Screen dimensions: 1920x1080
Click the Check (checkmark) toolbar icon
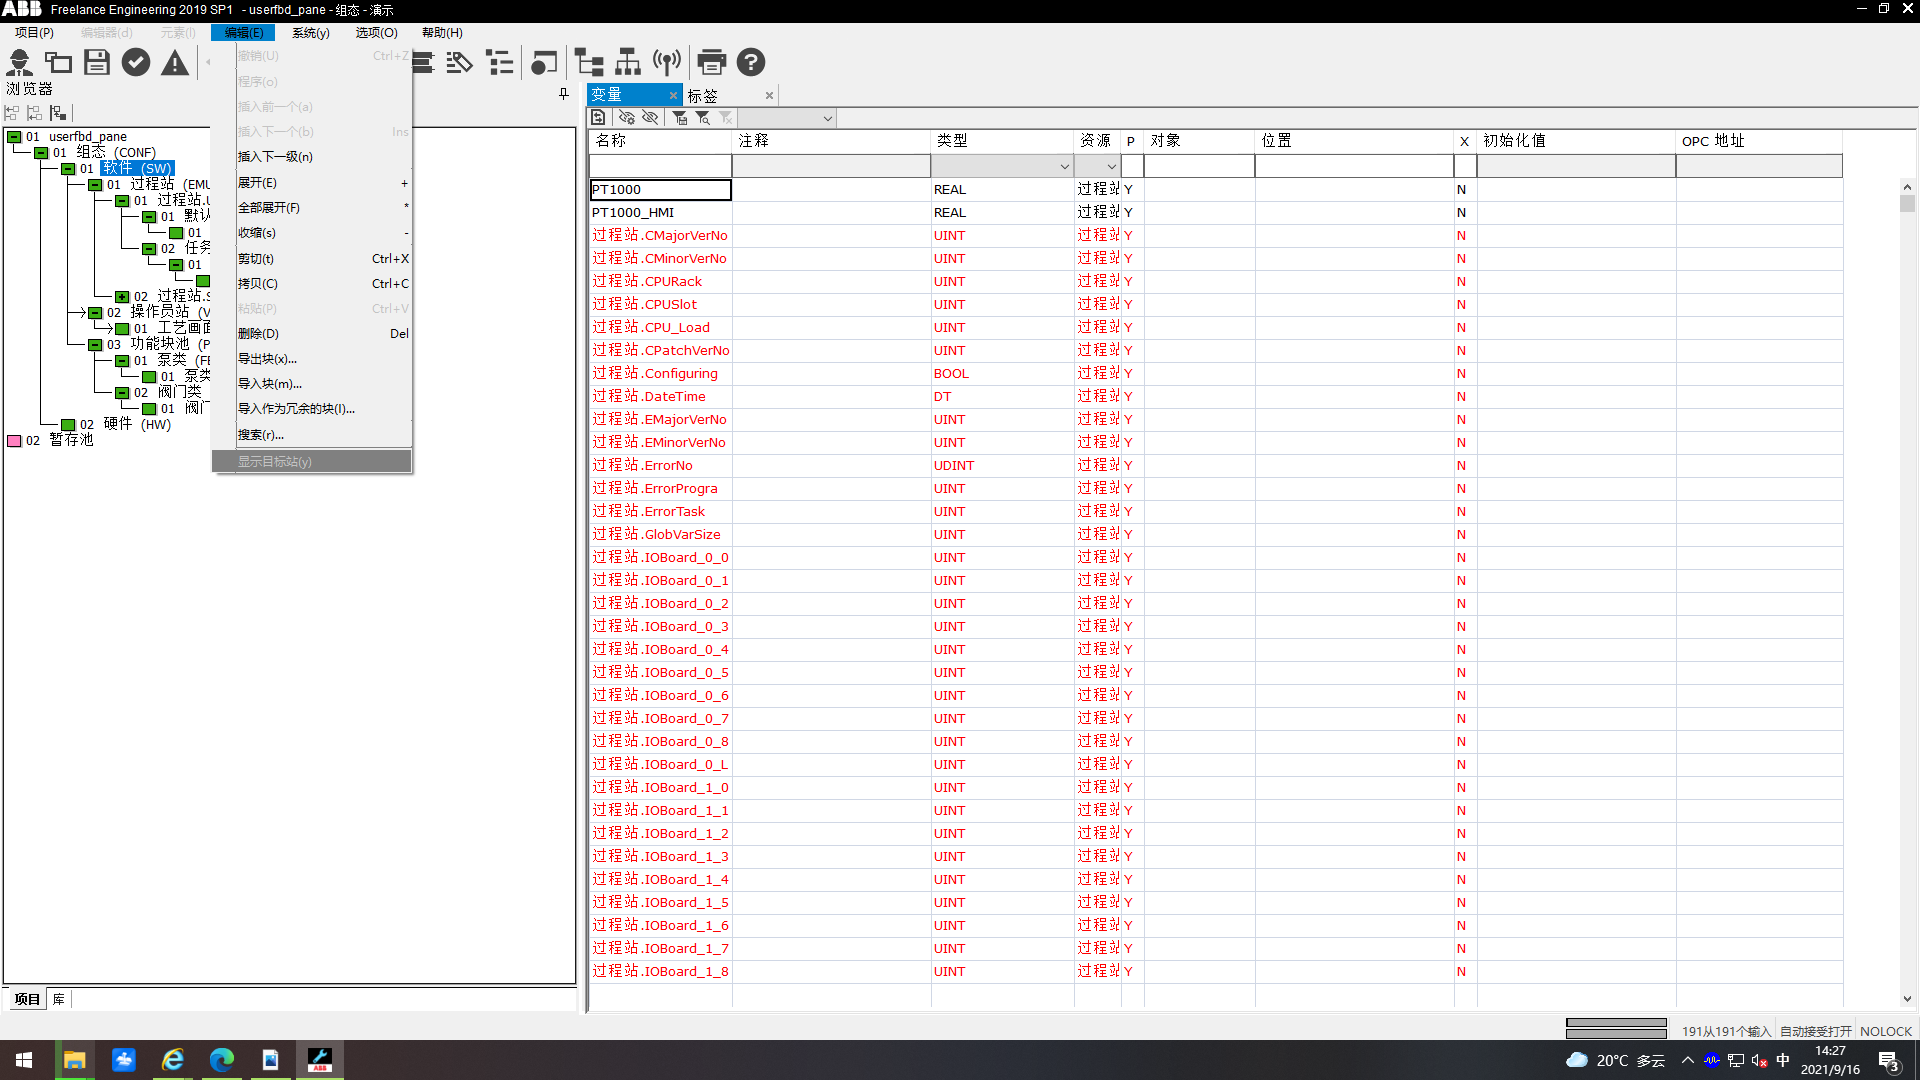tap(136, 63)
